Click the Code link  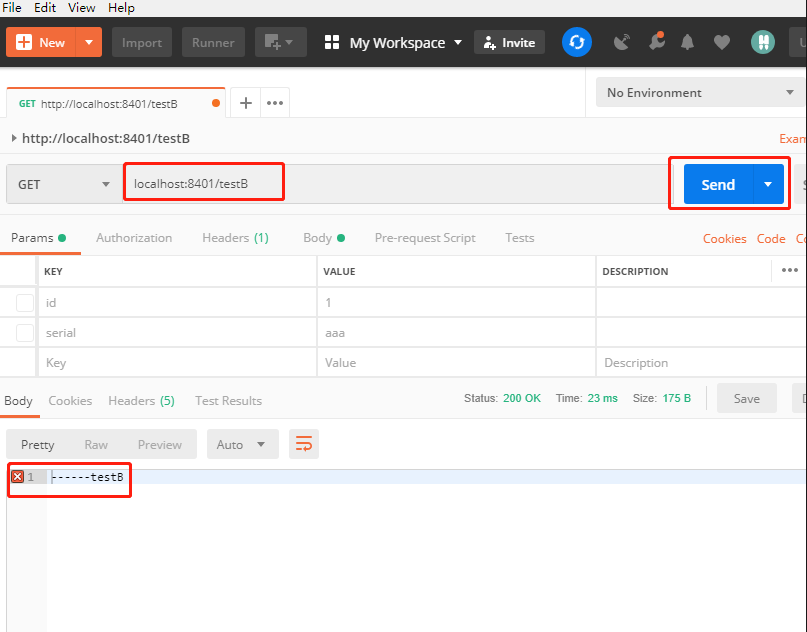coord(770,239)
